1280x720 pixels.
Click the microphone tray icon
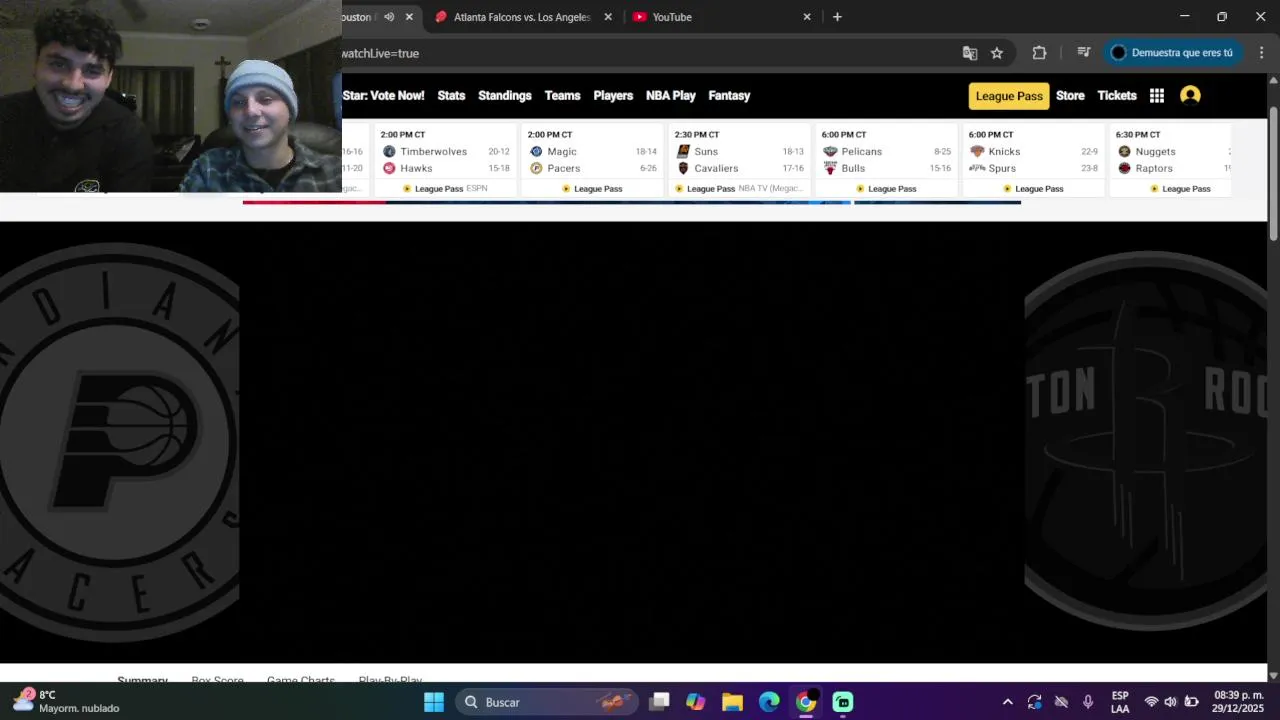click(1088, 702)
